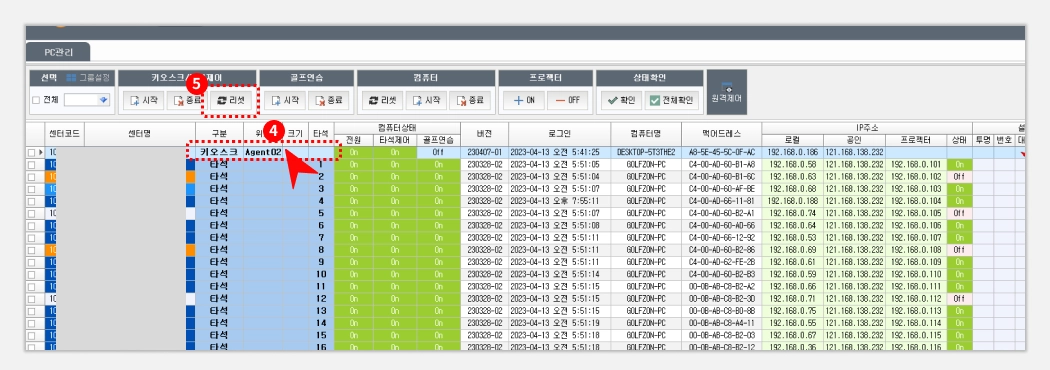Screen dimensions: 1050x370
Task: Click the 확인 status check button
Action: 621,101
